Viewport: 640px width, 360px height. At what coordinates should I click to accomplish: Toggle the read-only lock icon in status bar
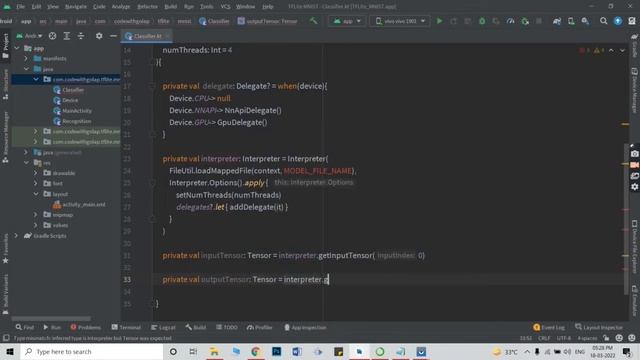click(x=607, y=338)
